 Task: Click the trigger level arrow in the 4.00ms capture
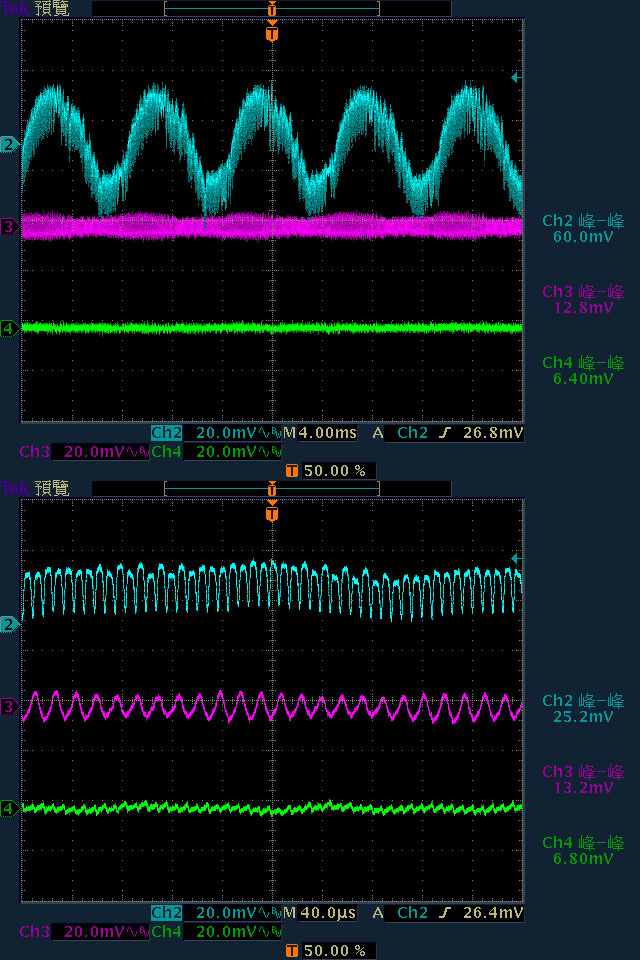click(516, 77)
